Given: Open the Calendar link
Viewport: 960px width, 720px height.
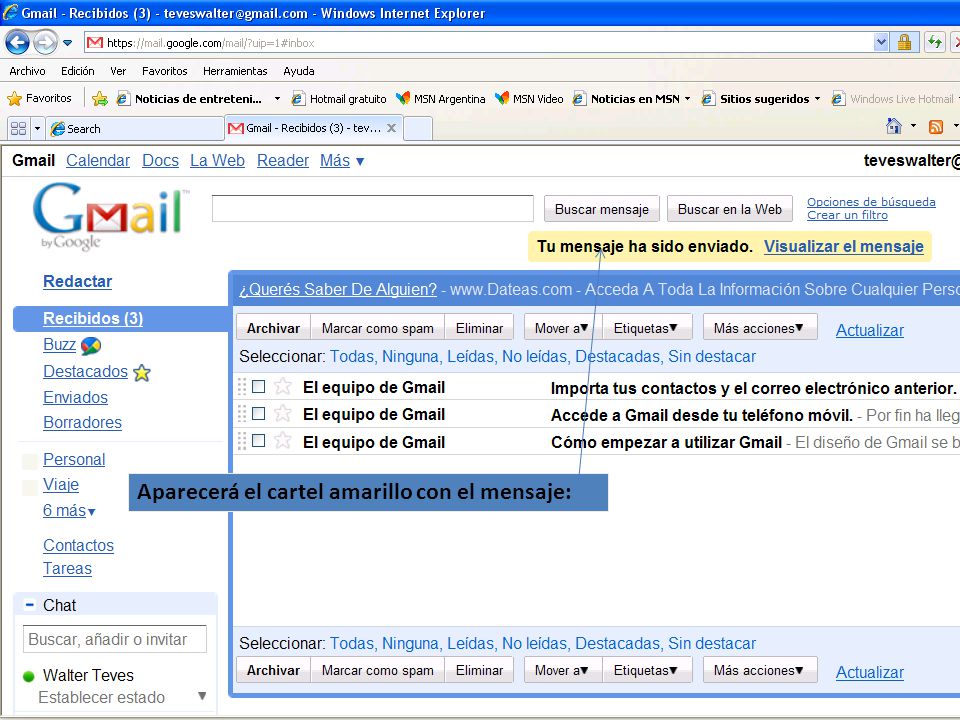Looking at the screenshot, I should click(98, 160).
